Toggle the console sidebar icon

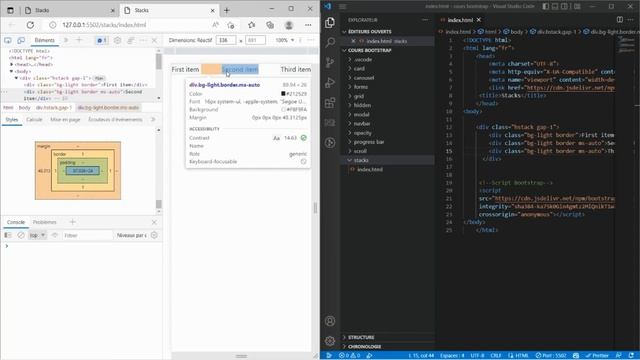(x=8, y=235)
